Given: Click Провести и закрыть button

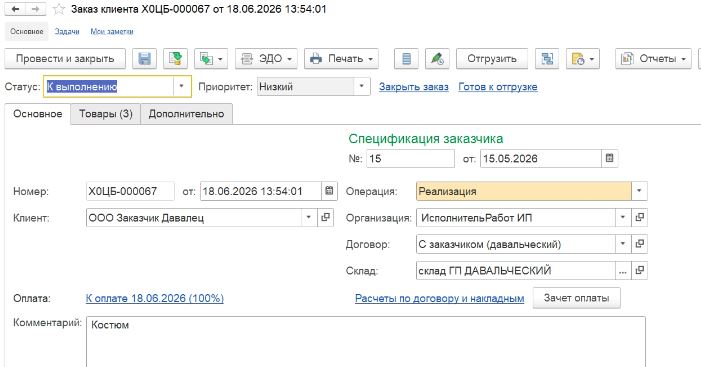Looking at the screenshot, I should tap(65, 59).
